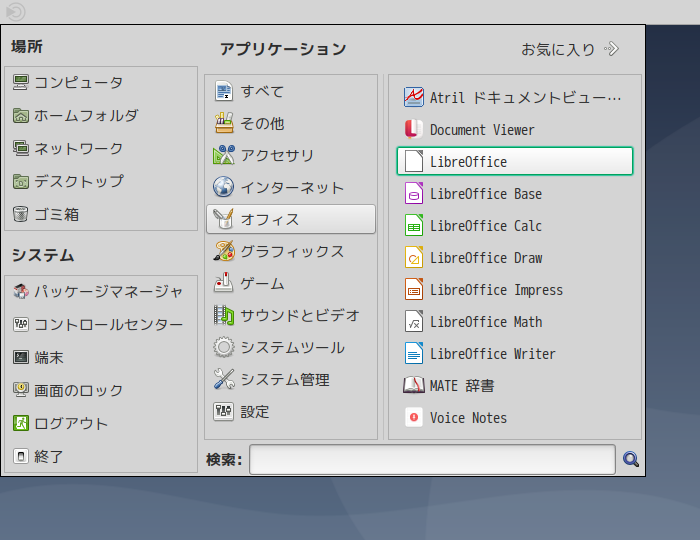Launch LibreOffice start center icon
The height and width of the screenshot is (540, 700).
click(414, 161)
